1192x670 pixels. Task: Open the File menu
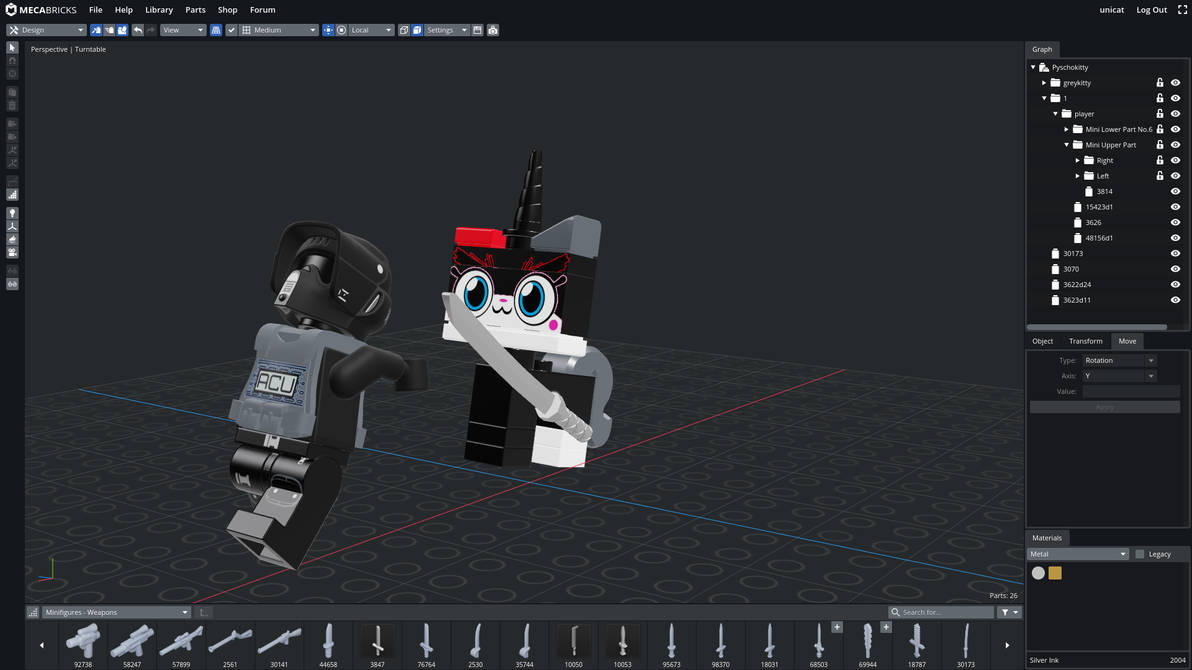(x=96, y=10)
